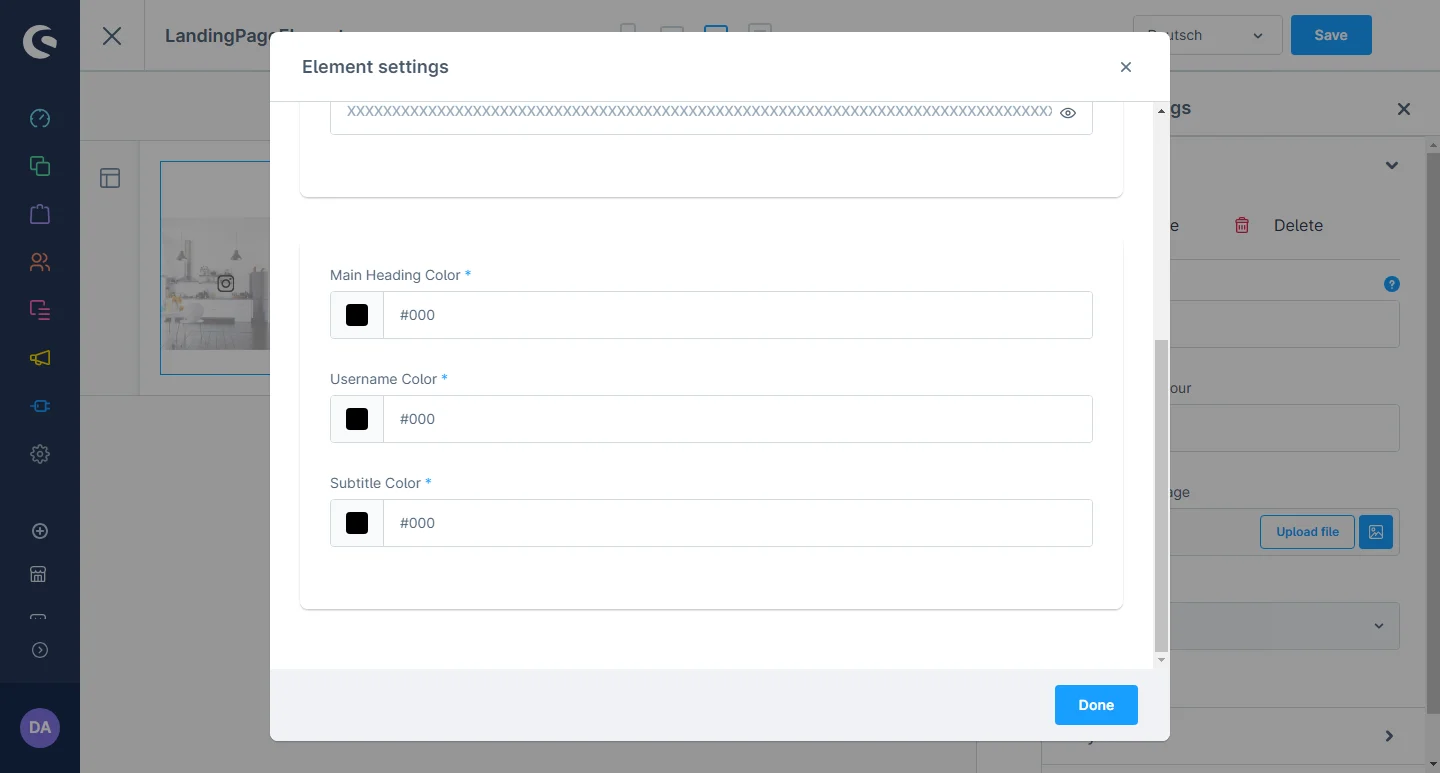Open the Settings gear icon in sidebar
This screenshot has width=1440, height=773.
(40, 454)
